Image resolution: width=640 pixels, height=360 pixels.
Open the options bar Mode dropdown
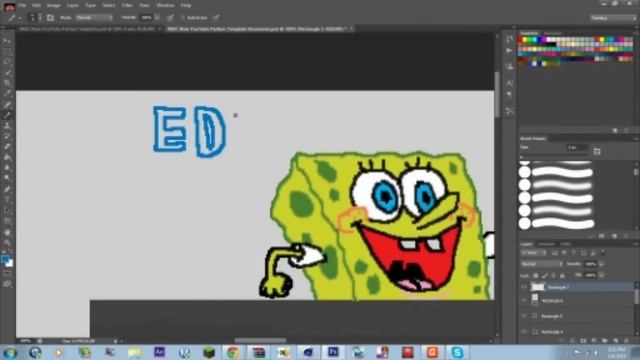point(94,18)
